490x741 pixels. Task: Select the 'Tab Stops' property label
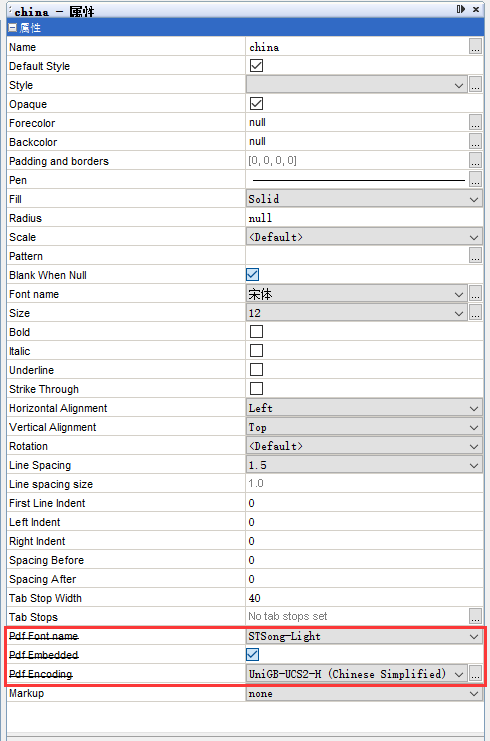33,617
